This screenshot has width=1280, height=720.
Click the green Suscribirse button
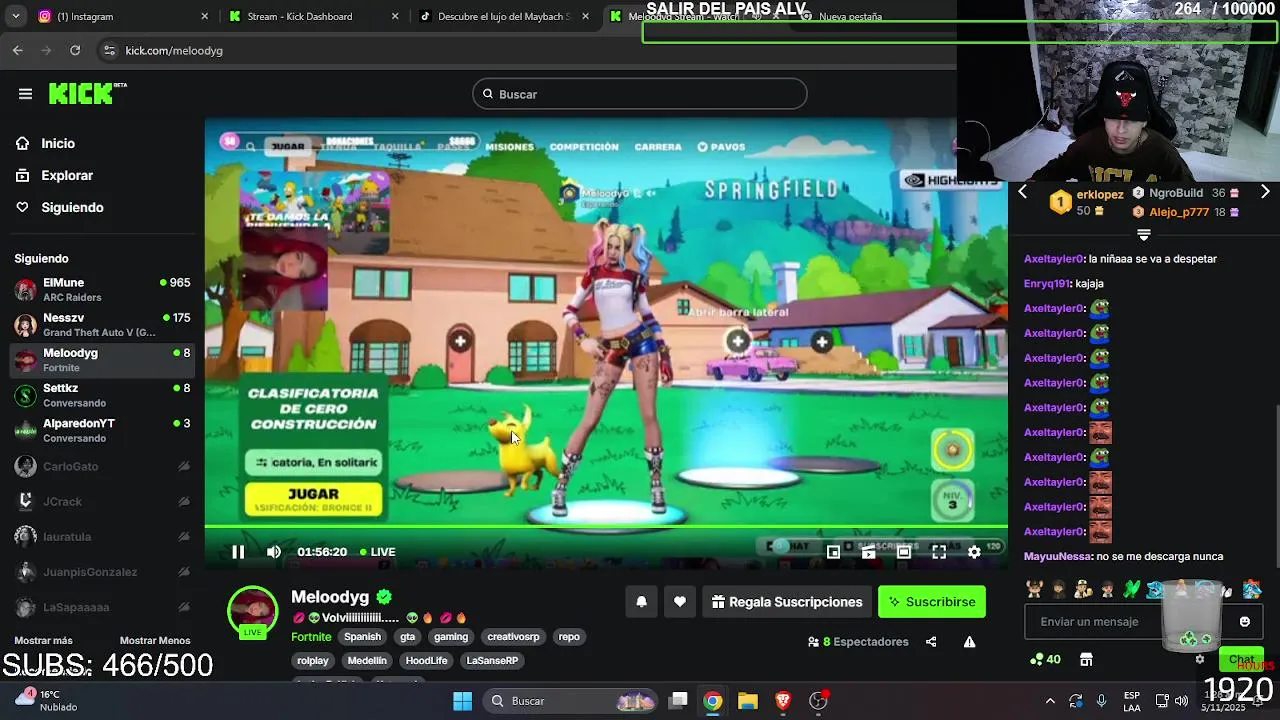pos(932,602)
